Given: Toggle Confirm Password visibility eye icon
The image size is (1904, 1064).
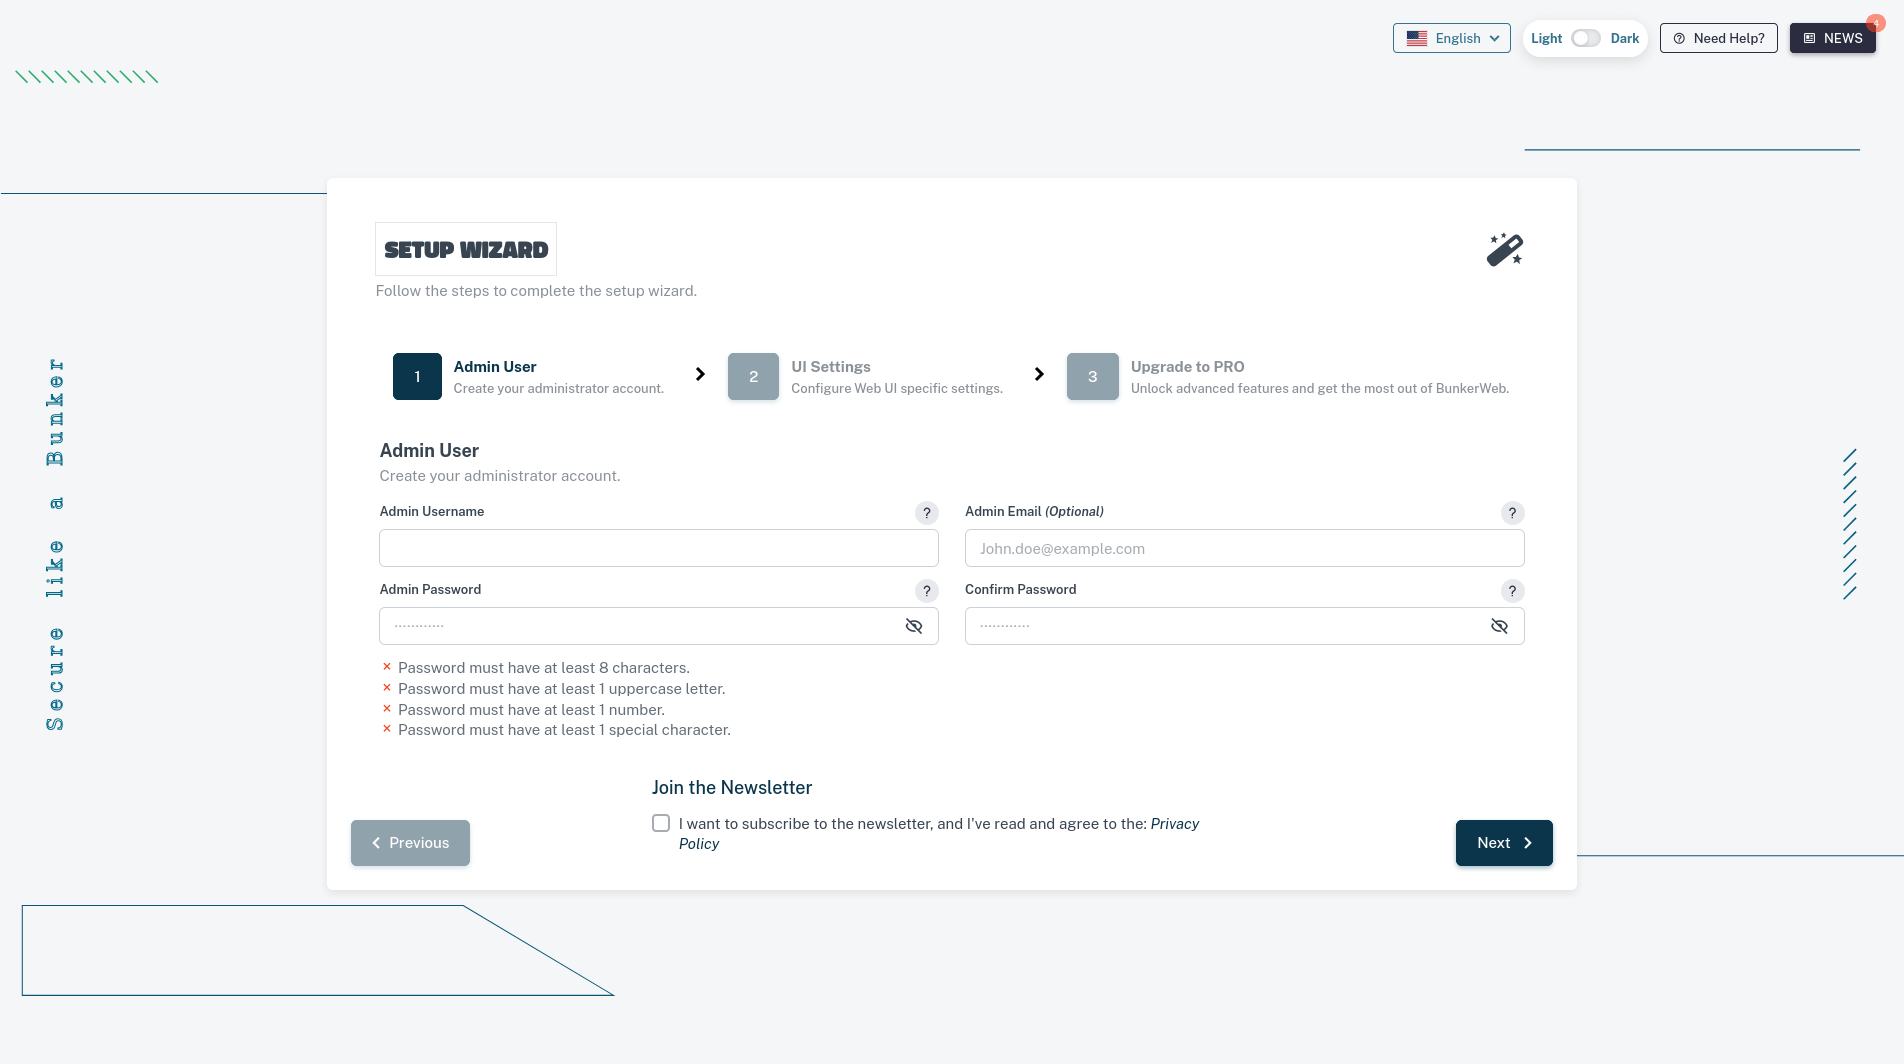Looking at the screenshot, I should pyautogui.click(x=1499, y=626).
